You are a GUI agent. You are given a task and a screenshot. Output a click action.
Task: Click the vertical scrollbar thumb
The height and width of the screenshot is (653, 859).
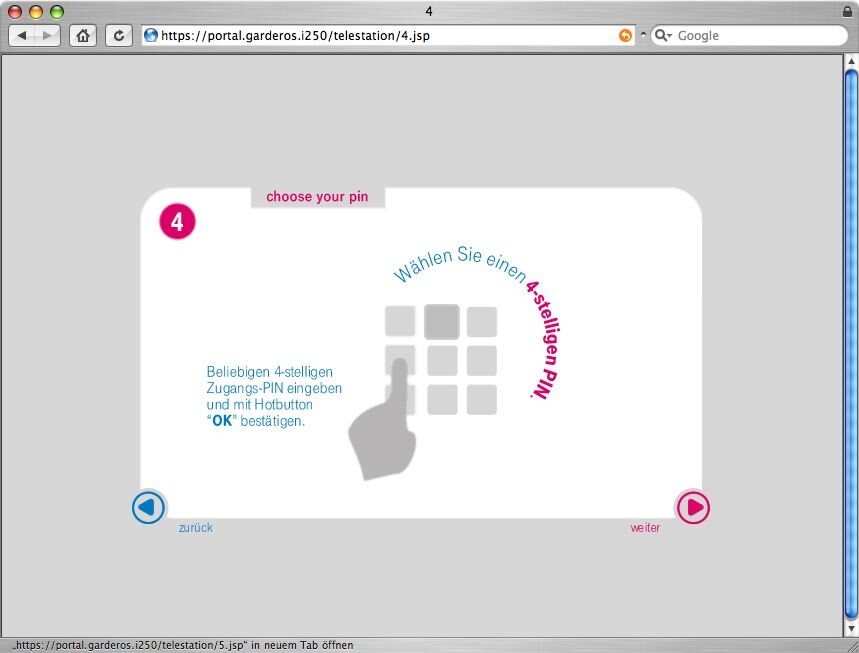851,342
